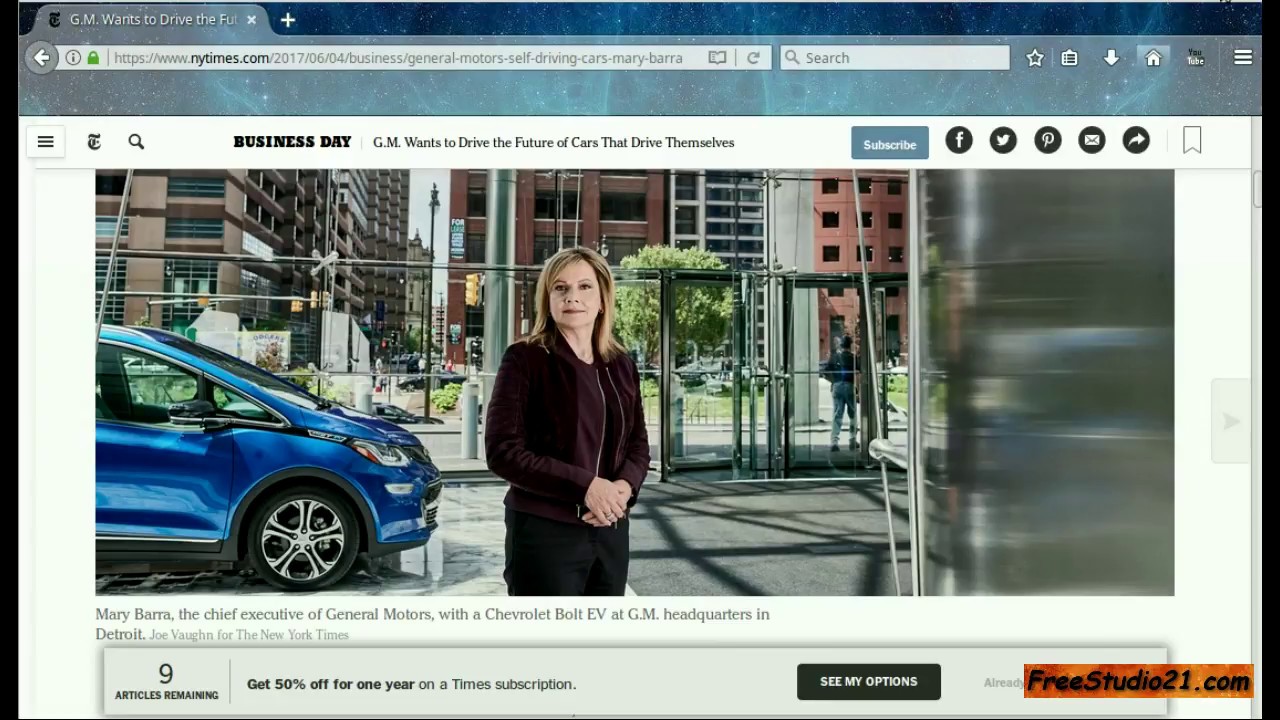Click the article headline in the header bar

coord(553,142)
